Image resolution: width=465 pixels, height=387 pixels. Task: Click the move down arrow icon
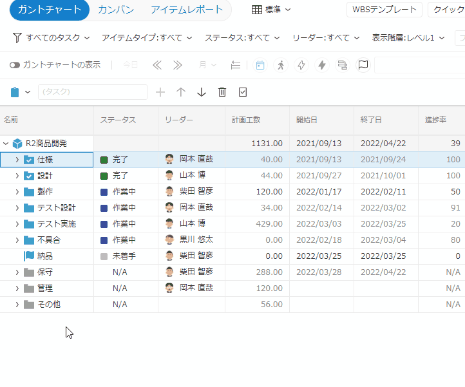201,92
